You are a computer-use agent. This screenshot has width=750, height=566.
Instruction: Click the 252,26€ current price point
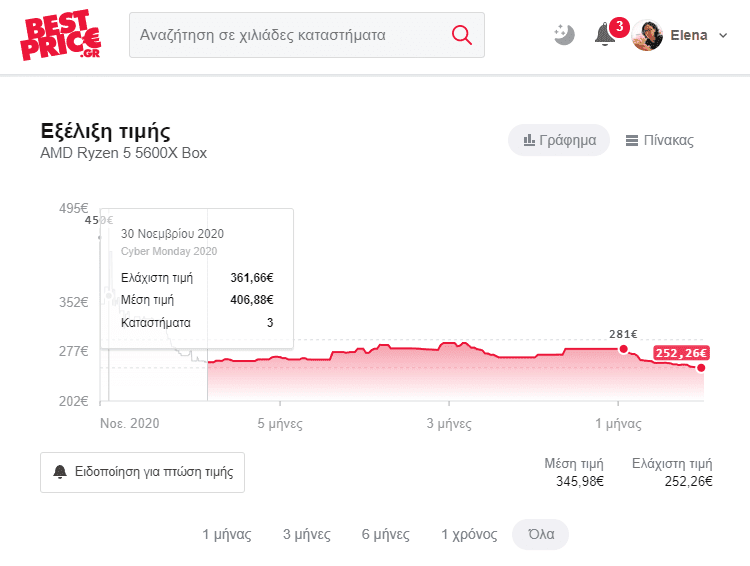701,368
